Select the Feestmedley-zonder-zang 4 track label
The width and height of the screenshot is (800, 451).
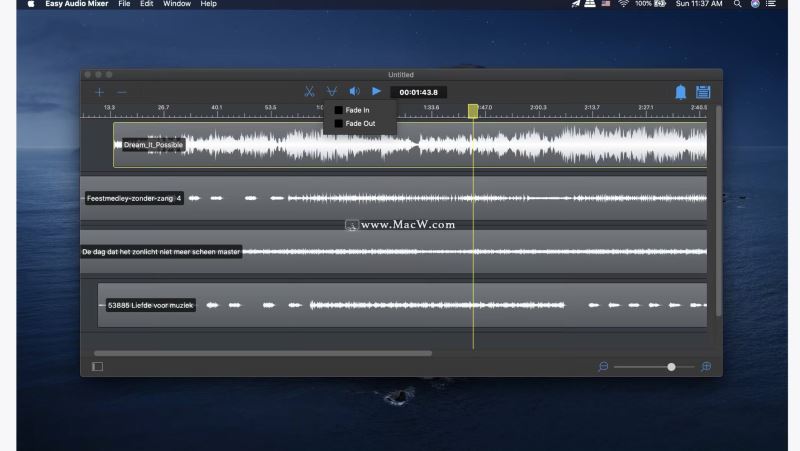[x=134, y=198]
